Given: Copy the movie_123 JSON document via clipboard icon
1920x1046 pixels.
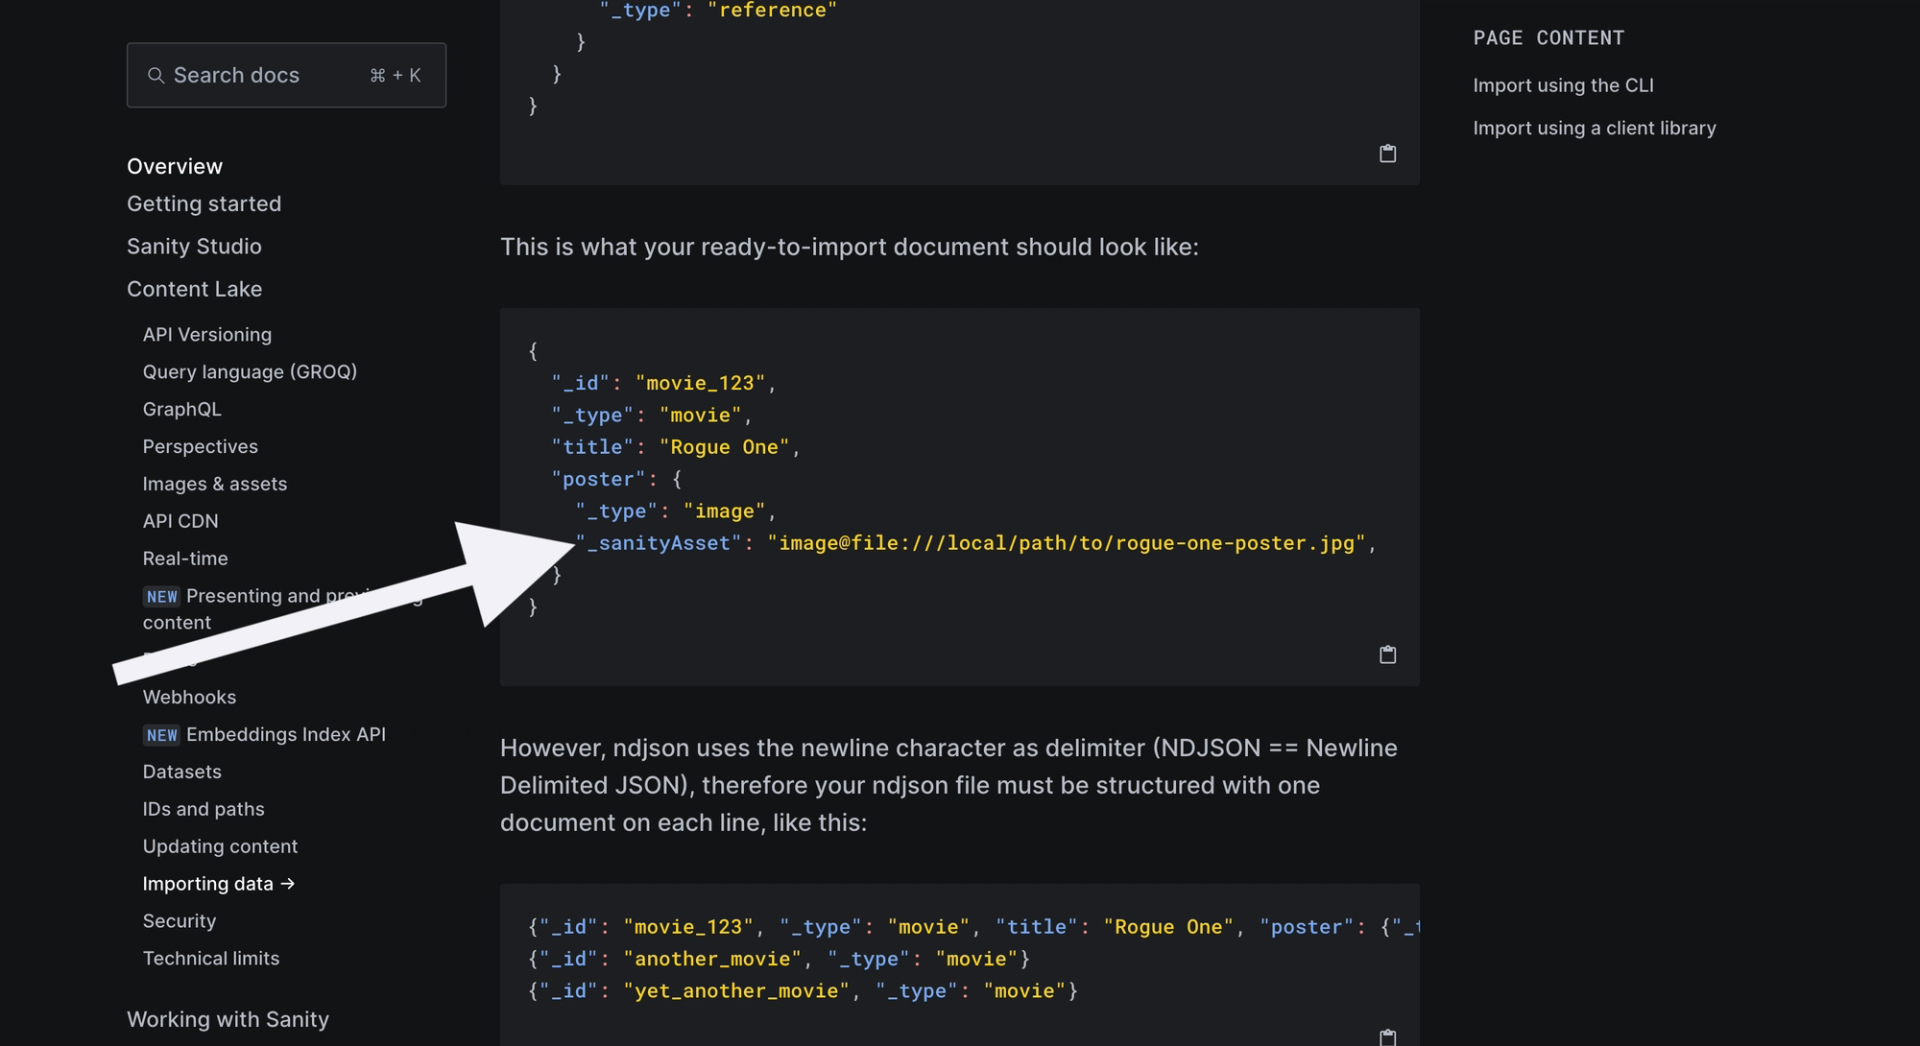Looking at the screenshot, I should click(1387, 655).
